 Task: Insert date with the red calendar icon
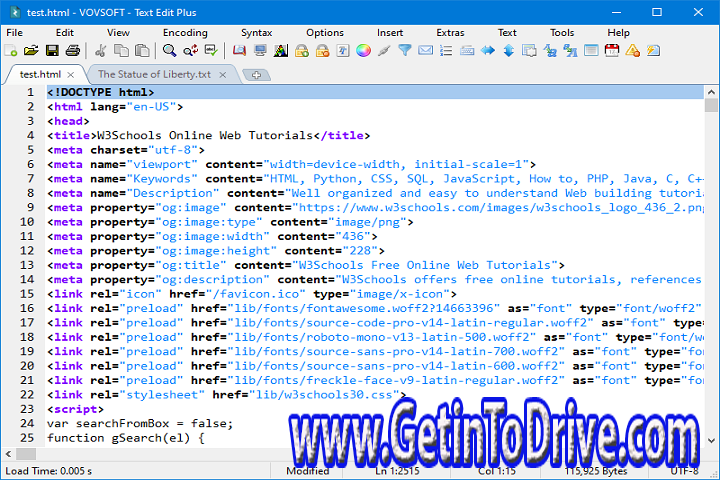point(612,51)
